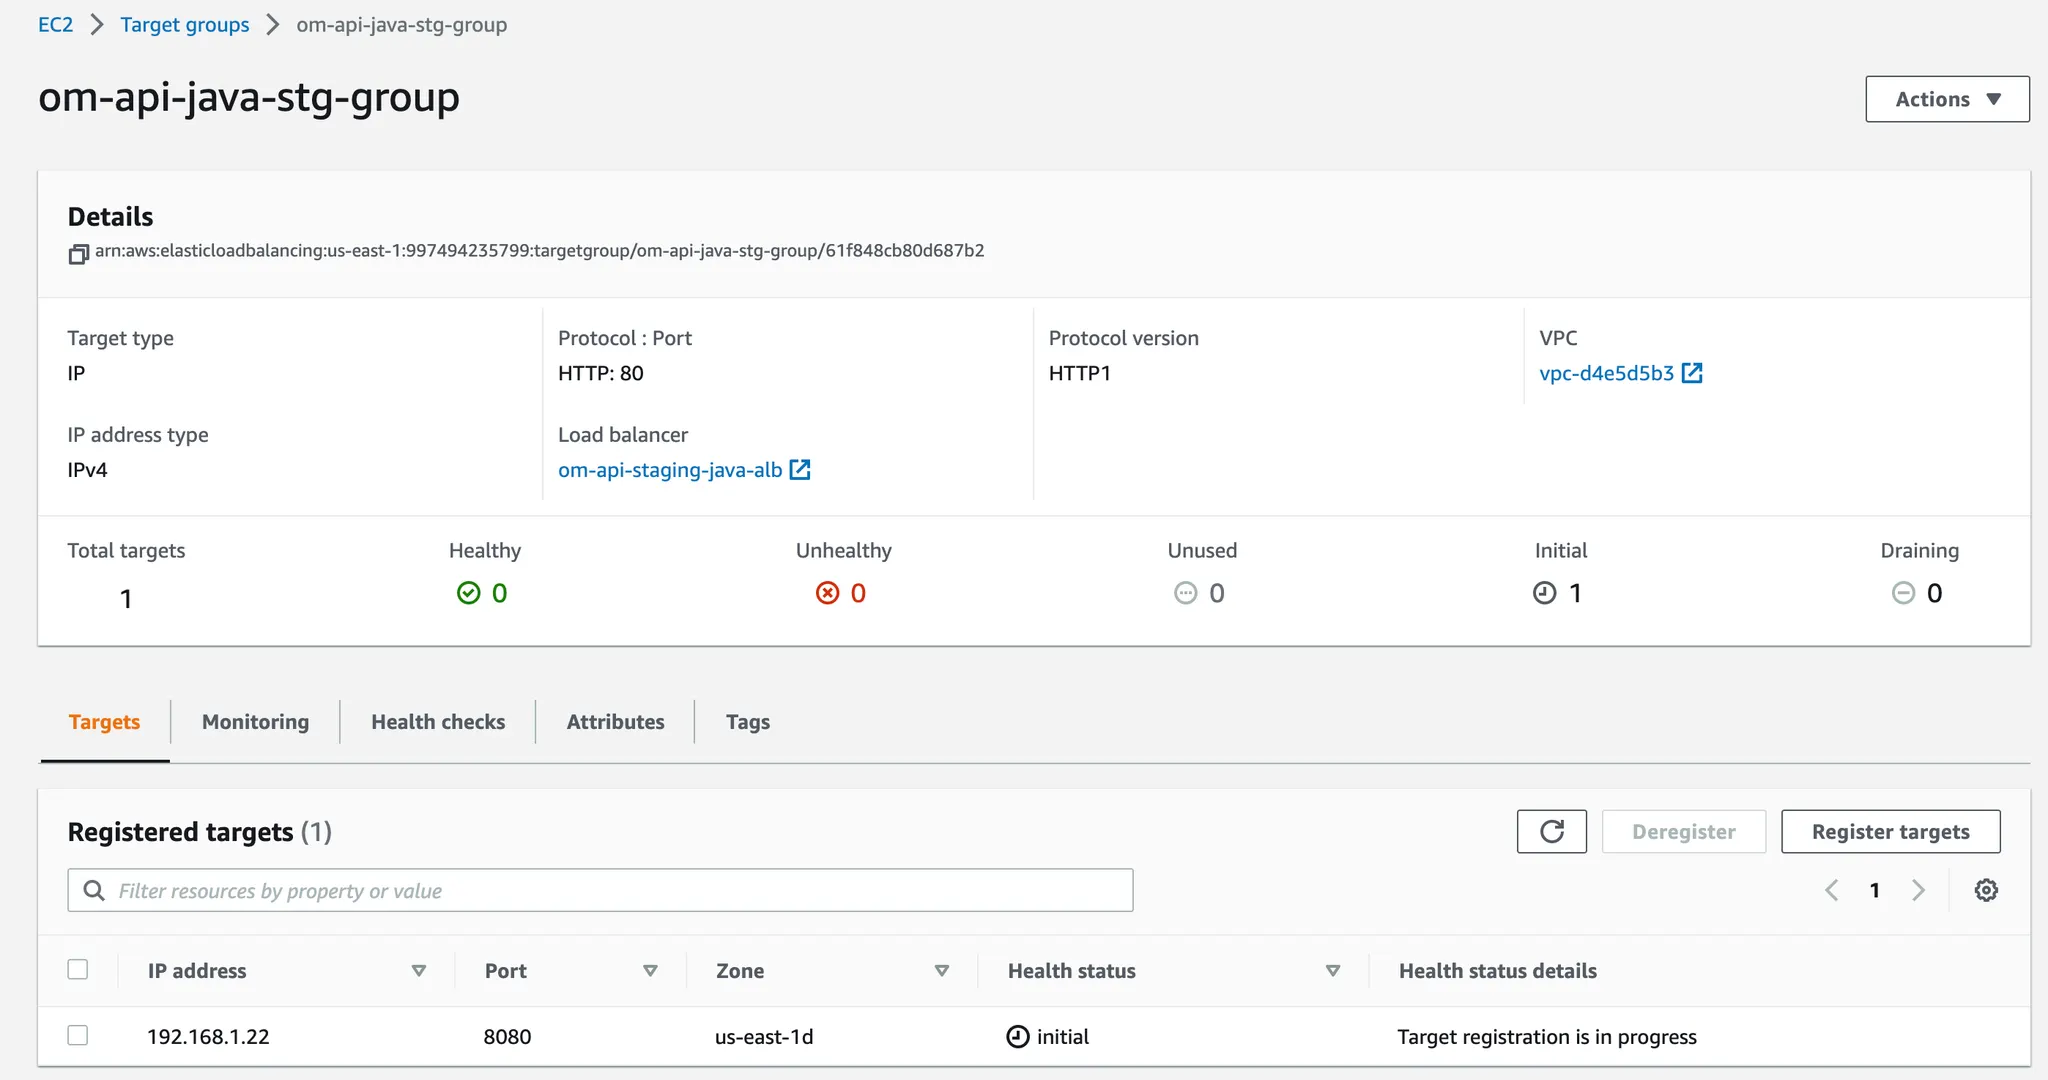Screen dimensions: 2048x1080
Task: Open the Monitoring tab
Action: [255, 722]
